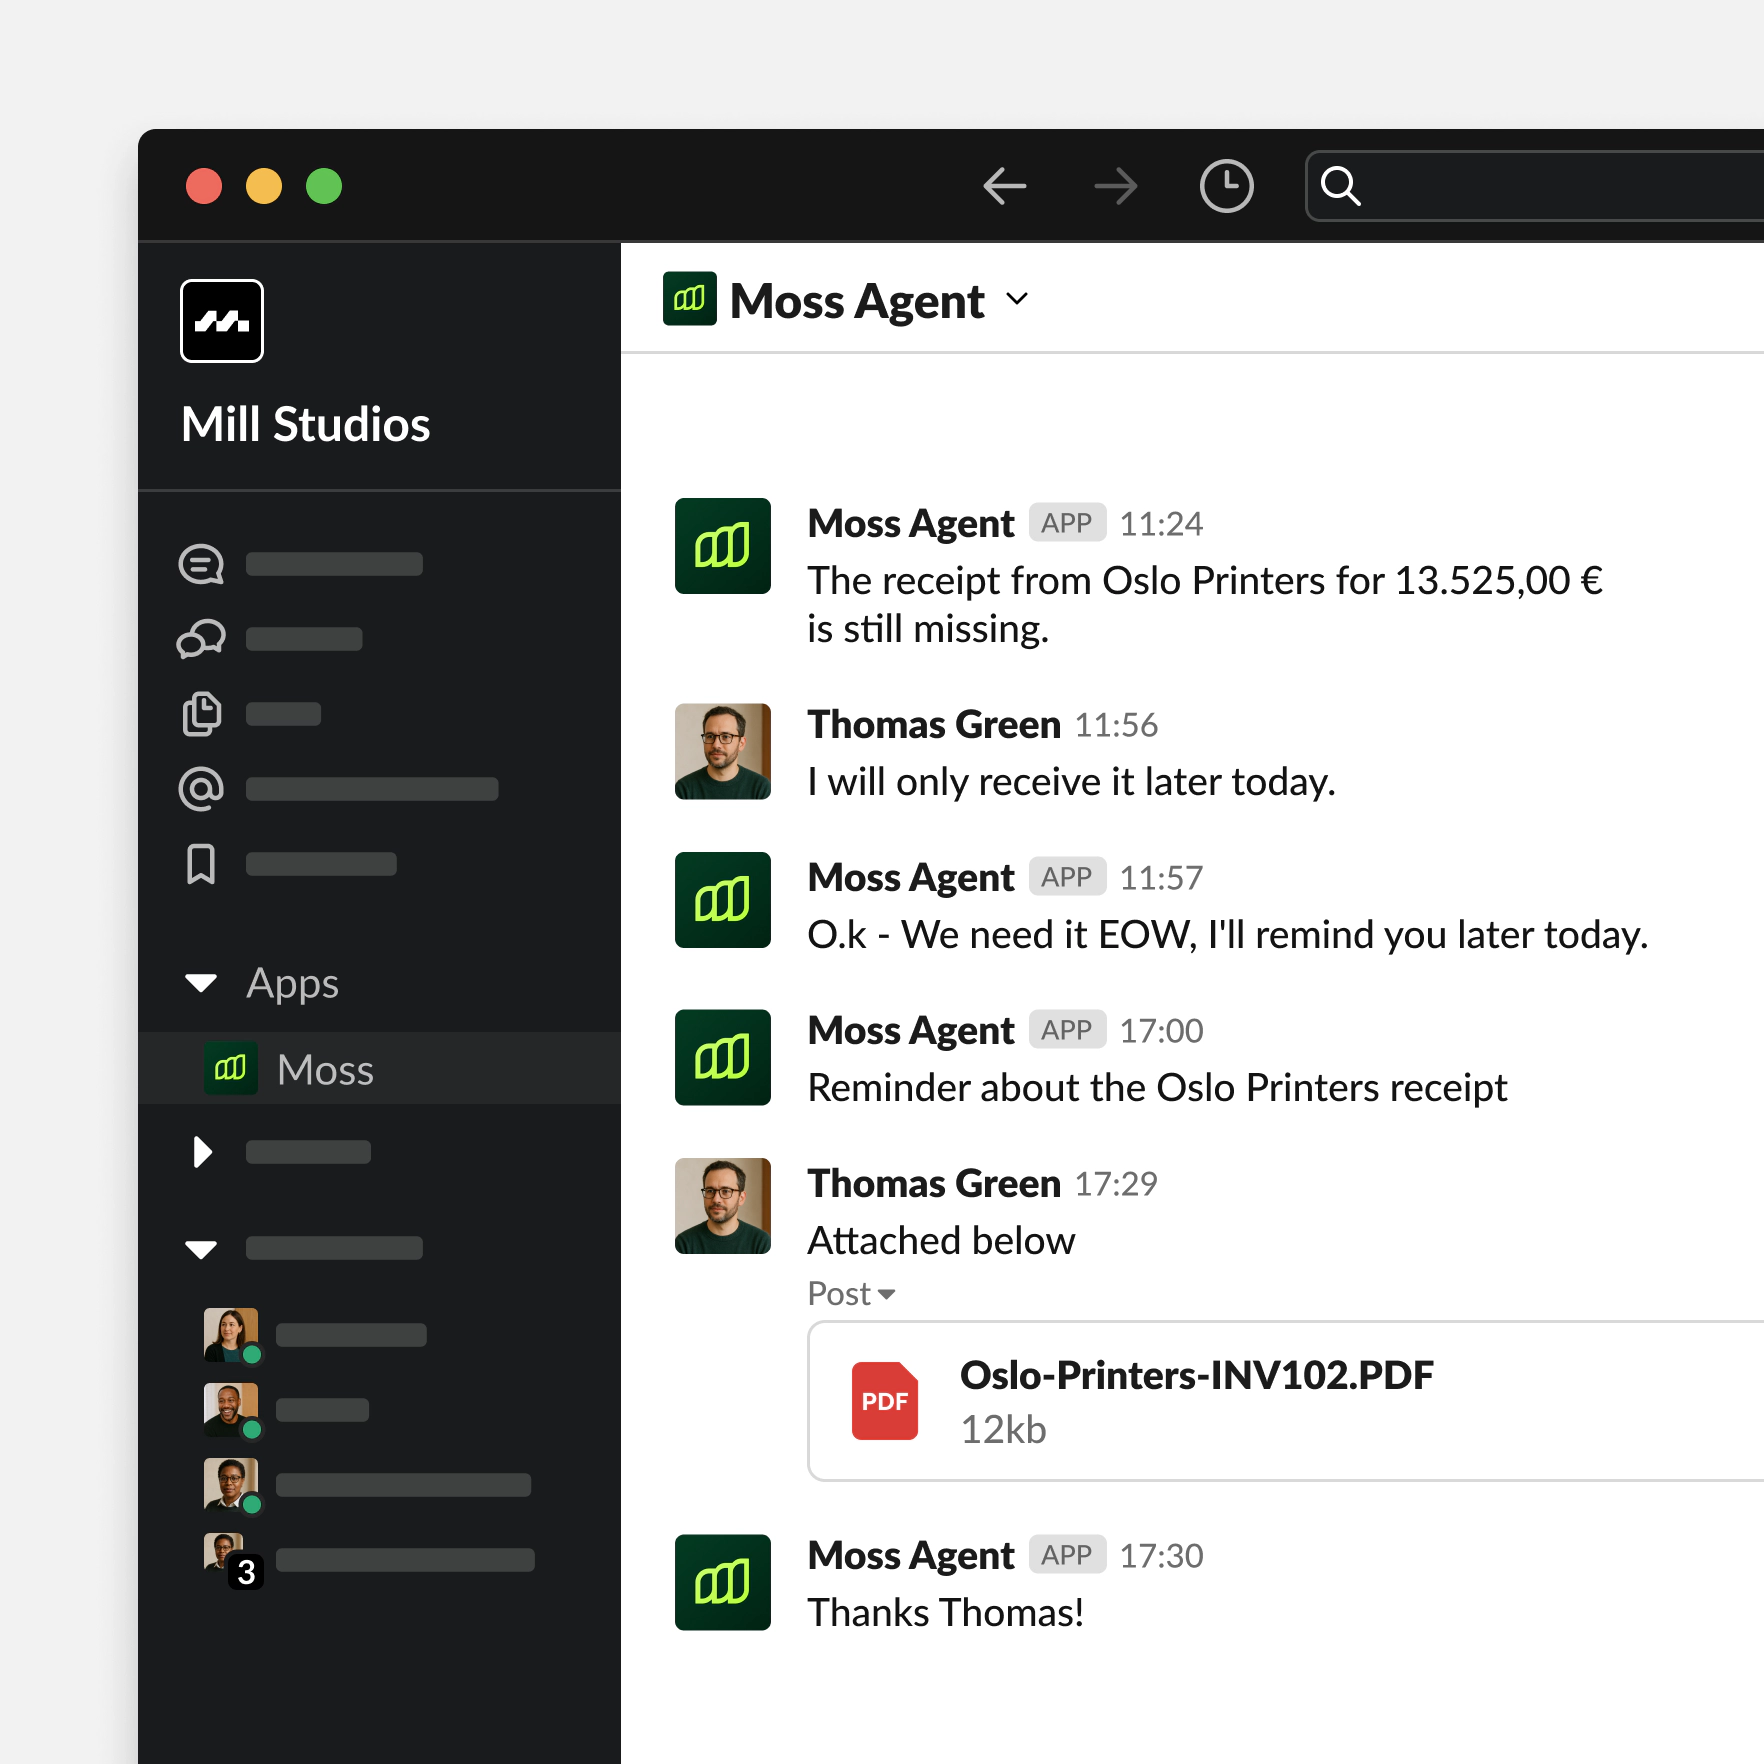
Task: View the mentions icon in sidebar
Action: (x=201, y=788)
